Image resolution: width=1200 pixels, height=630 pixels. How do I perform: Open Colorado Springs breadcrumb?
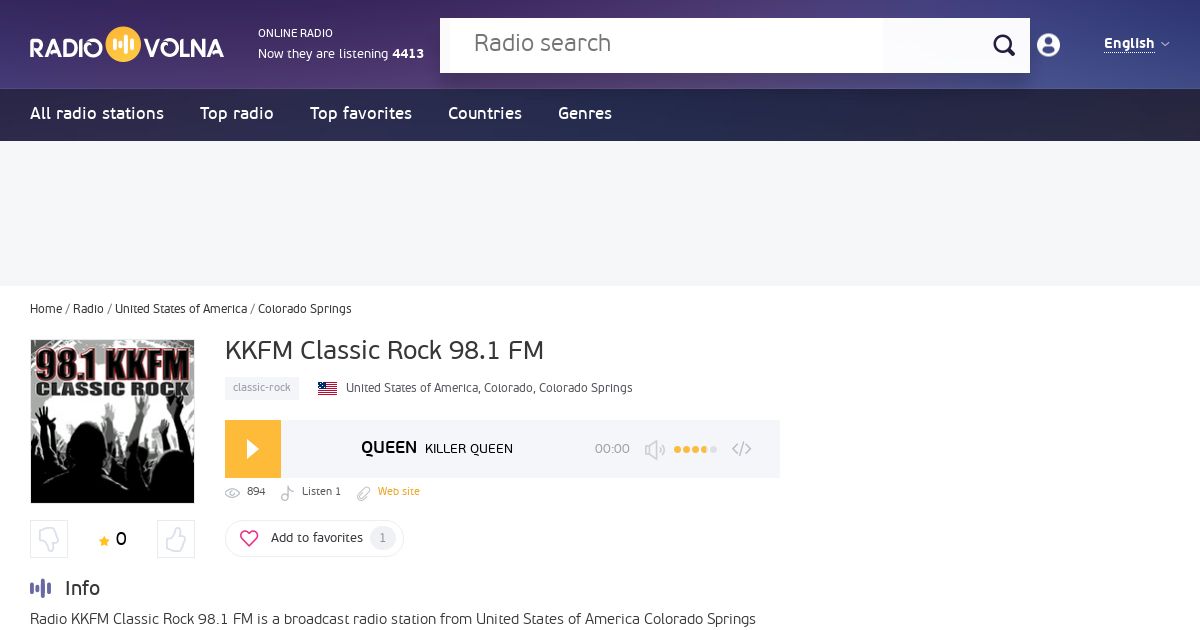click(305, 309)
